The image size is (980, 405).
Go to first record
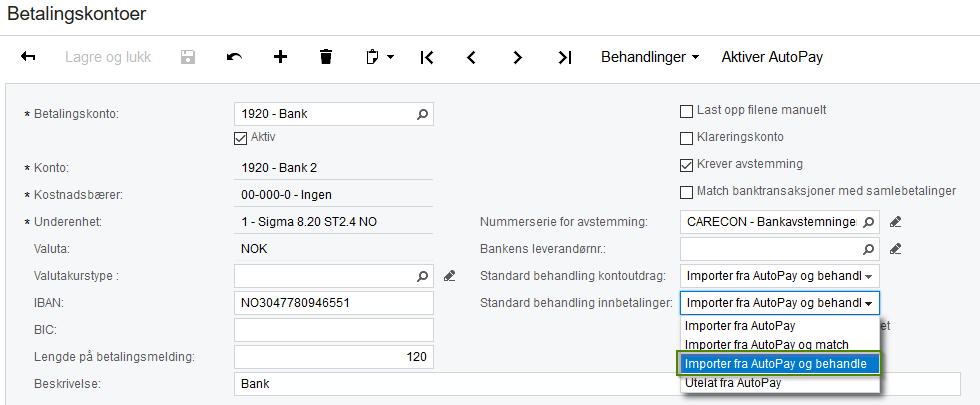click(x=427, y=58)
